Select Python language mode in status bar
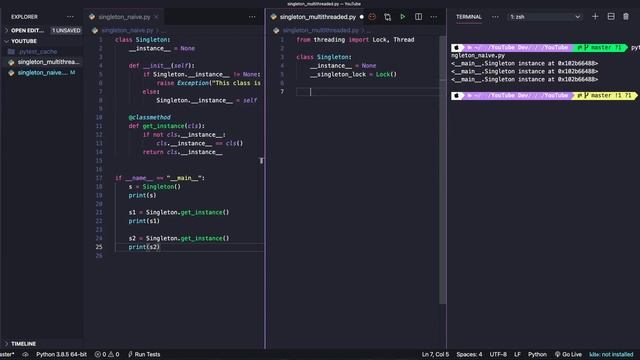The width and height of the screenshot is (640, 360). point(537,354)
